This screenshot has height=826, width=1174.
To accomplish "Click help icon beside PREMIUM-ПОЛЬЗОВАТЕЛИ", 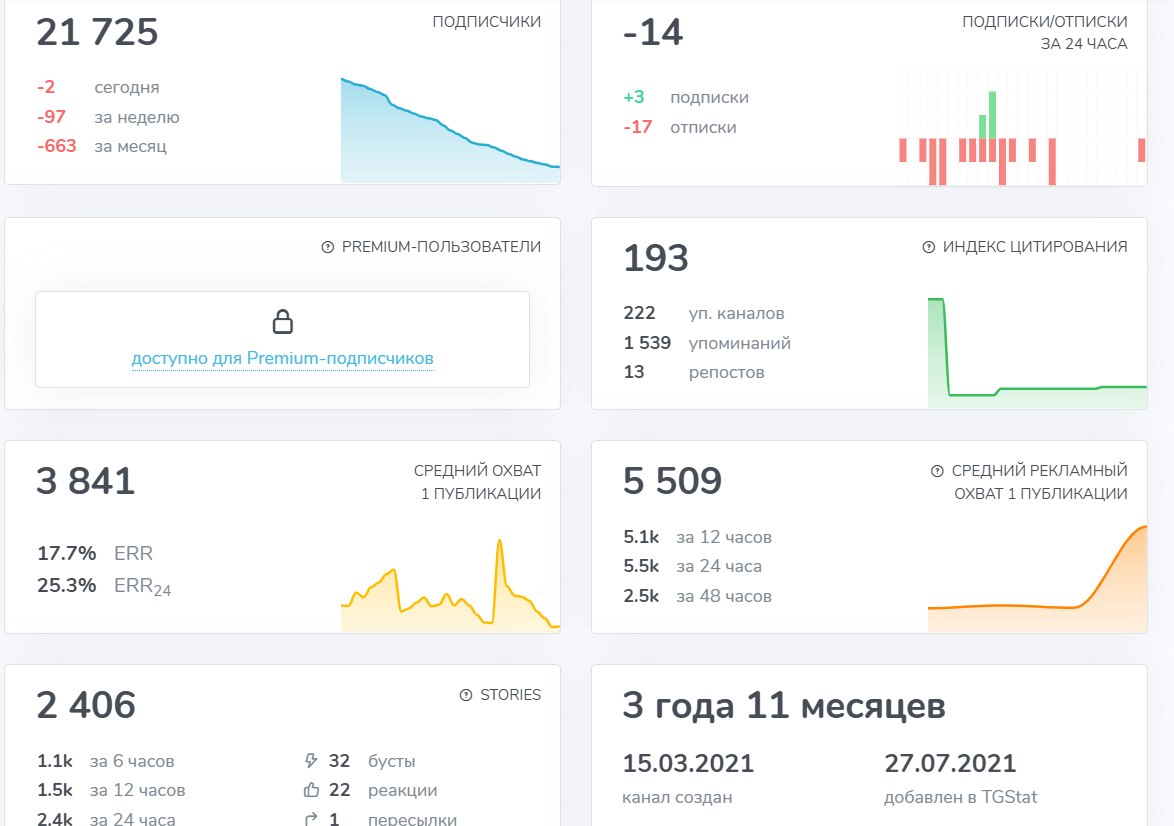I will click(327, 247).
